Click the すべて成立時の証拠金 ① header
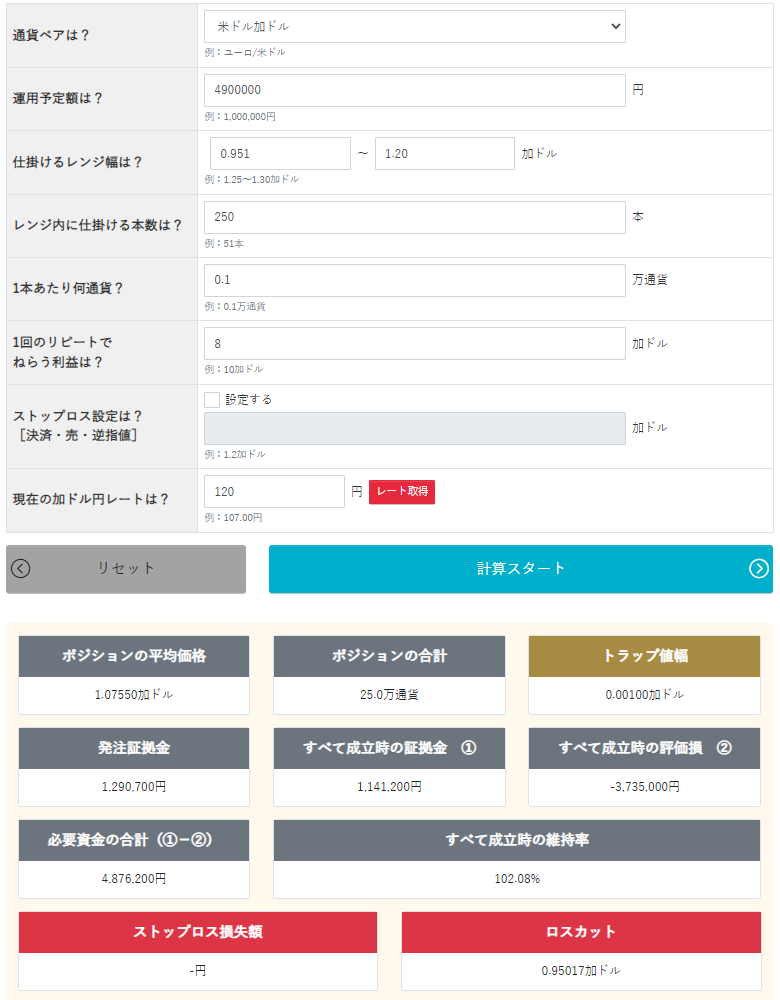Screen dimensions: 780x1000 (389, 748)
